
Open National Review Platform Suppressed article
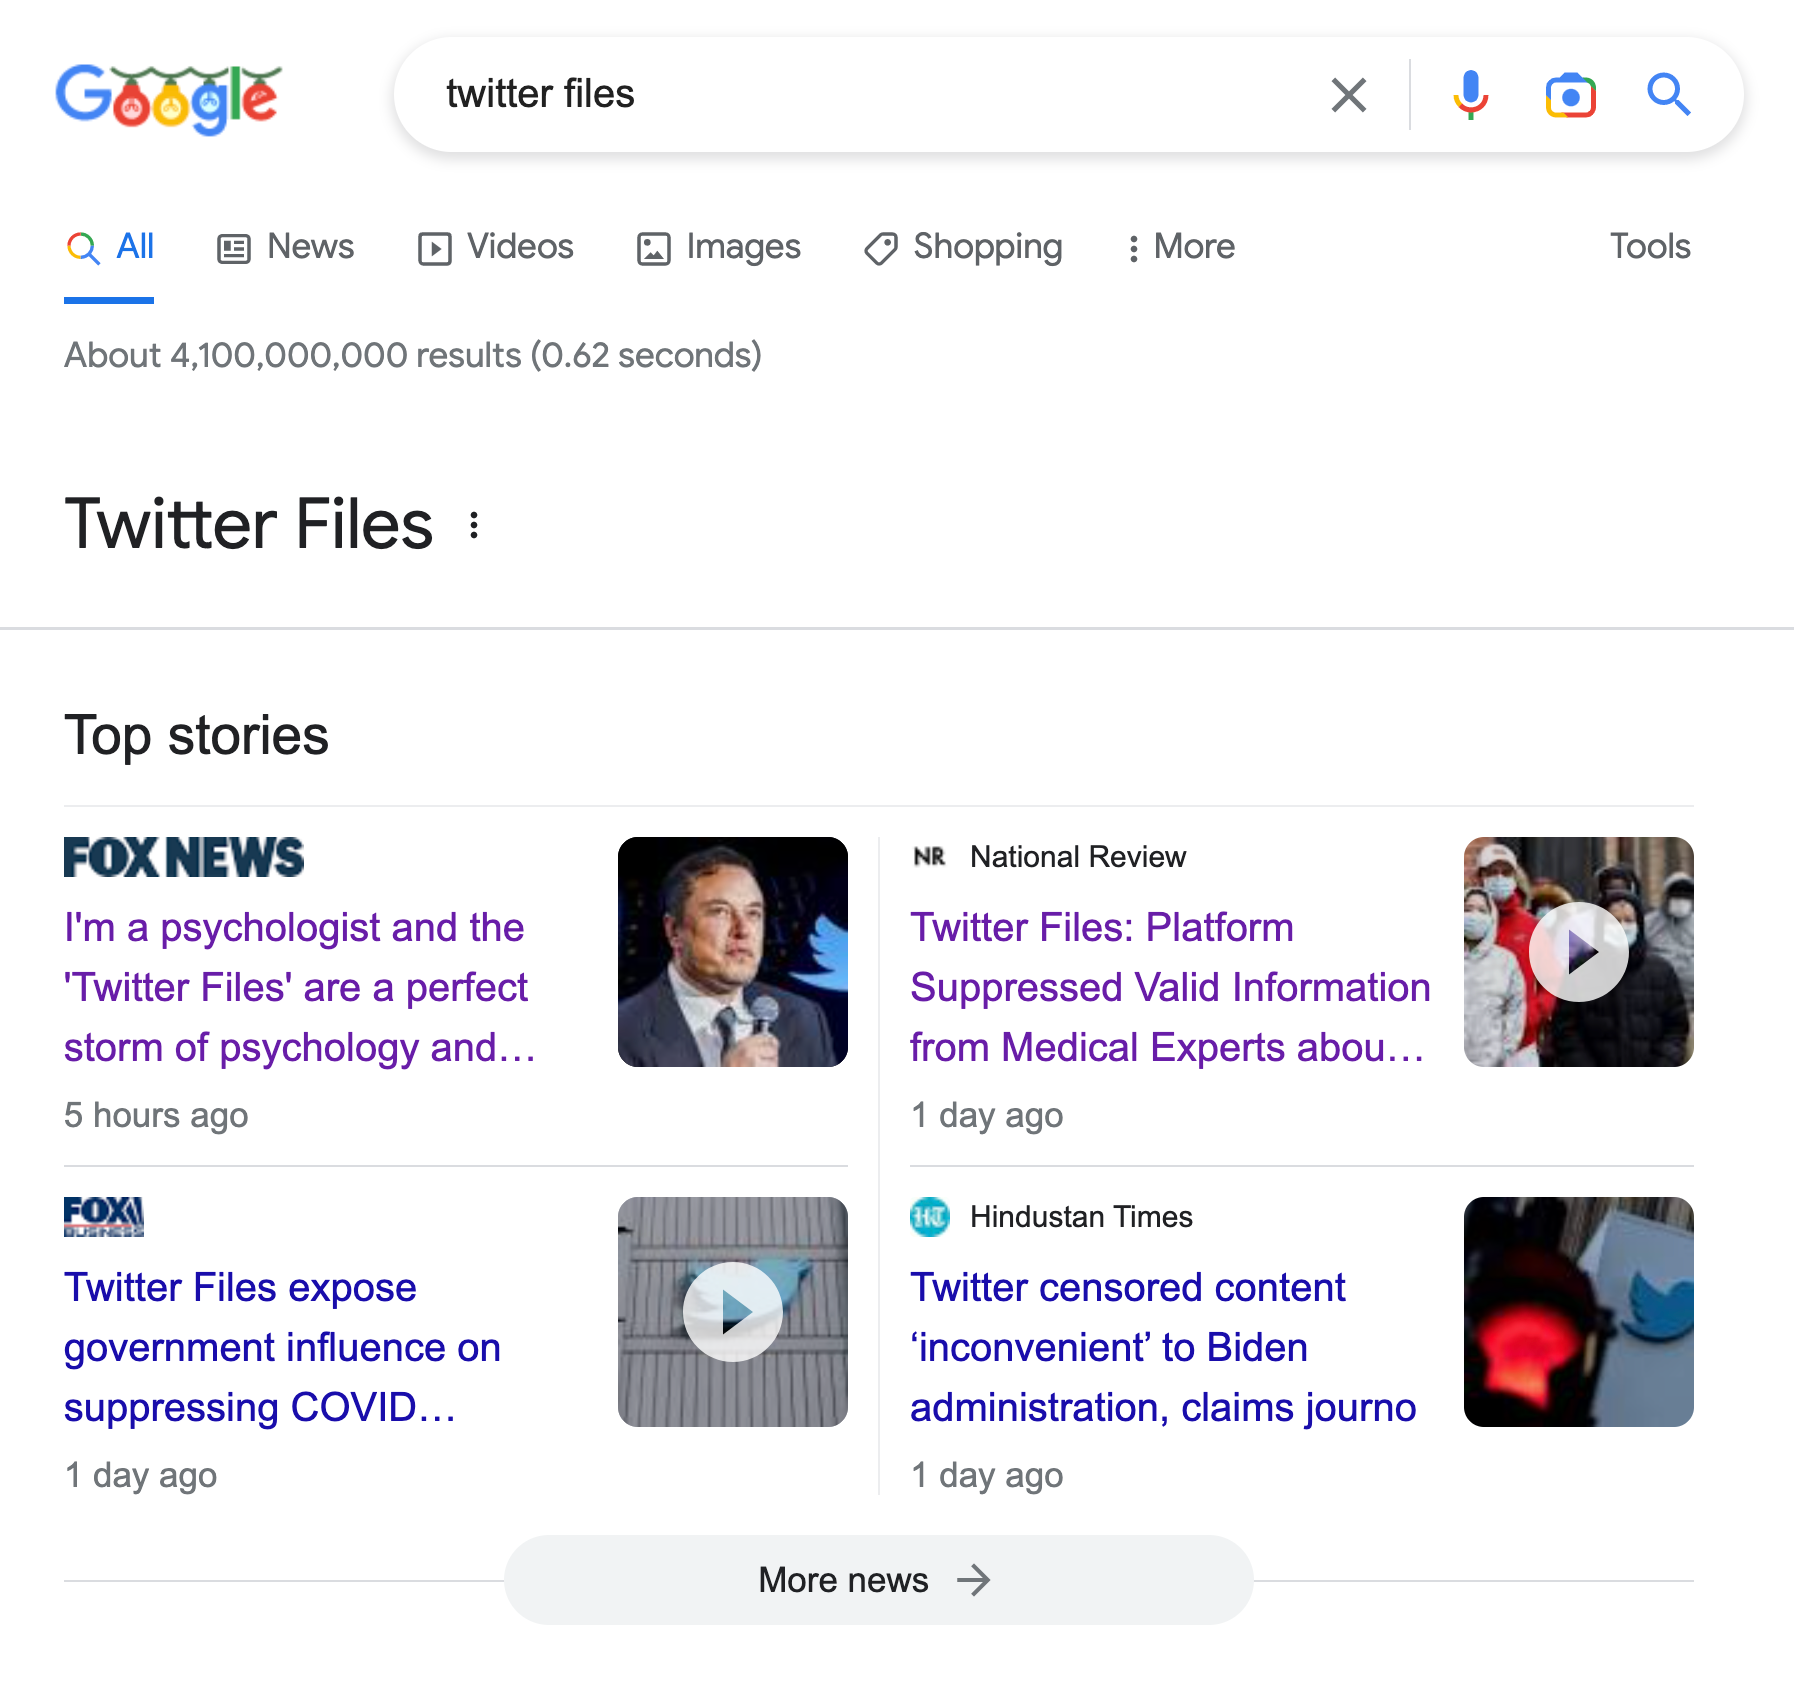1168,987
